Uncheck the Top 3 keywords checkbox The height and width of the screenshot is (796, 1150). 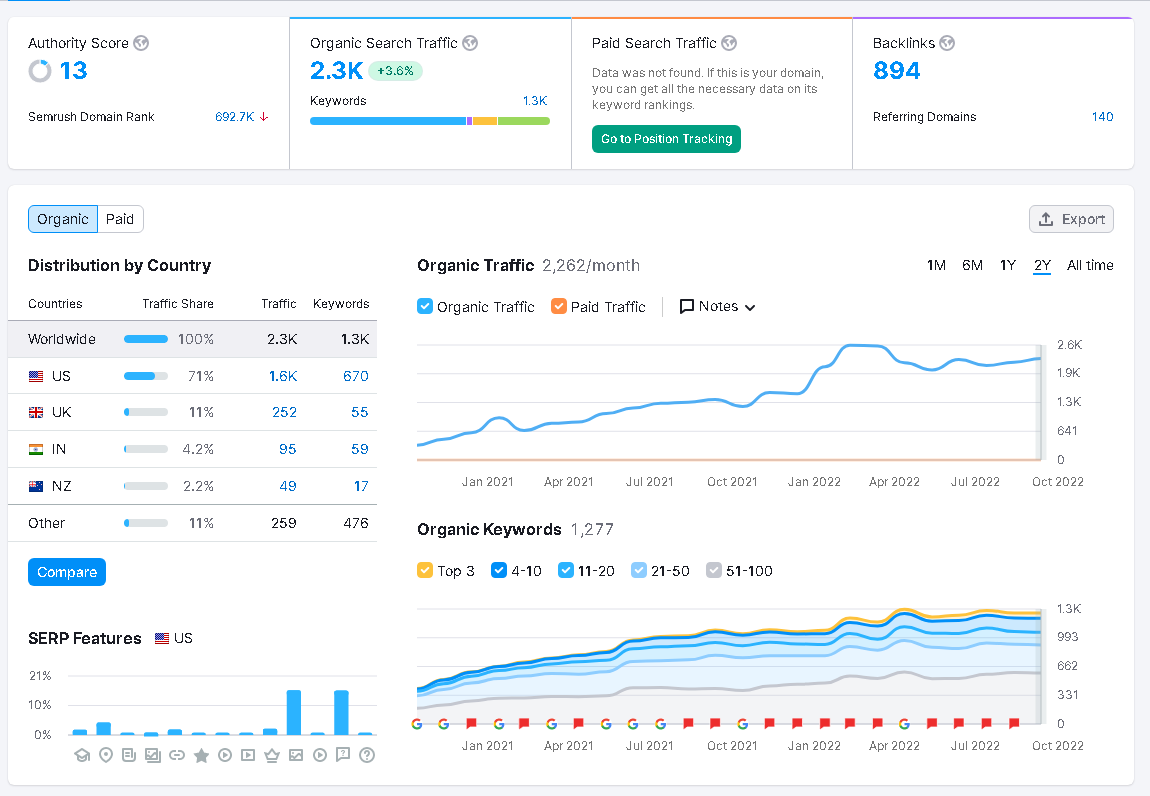coord(425,571)
